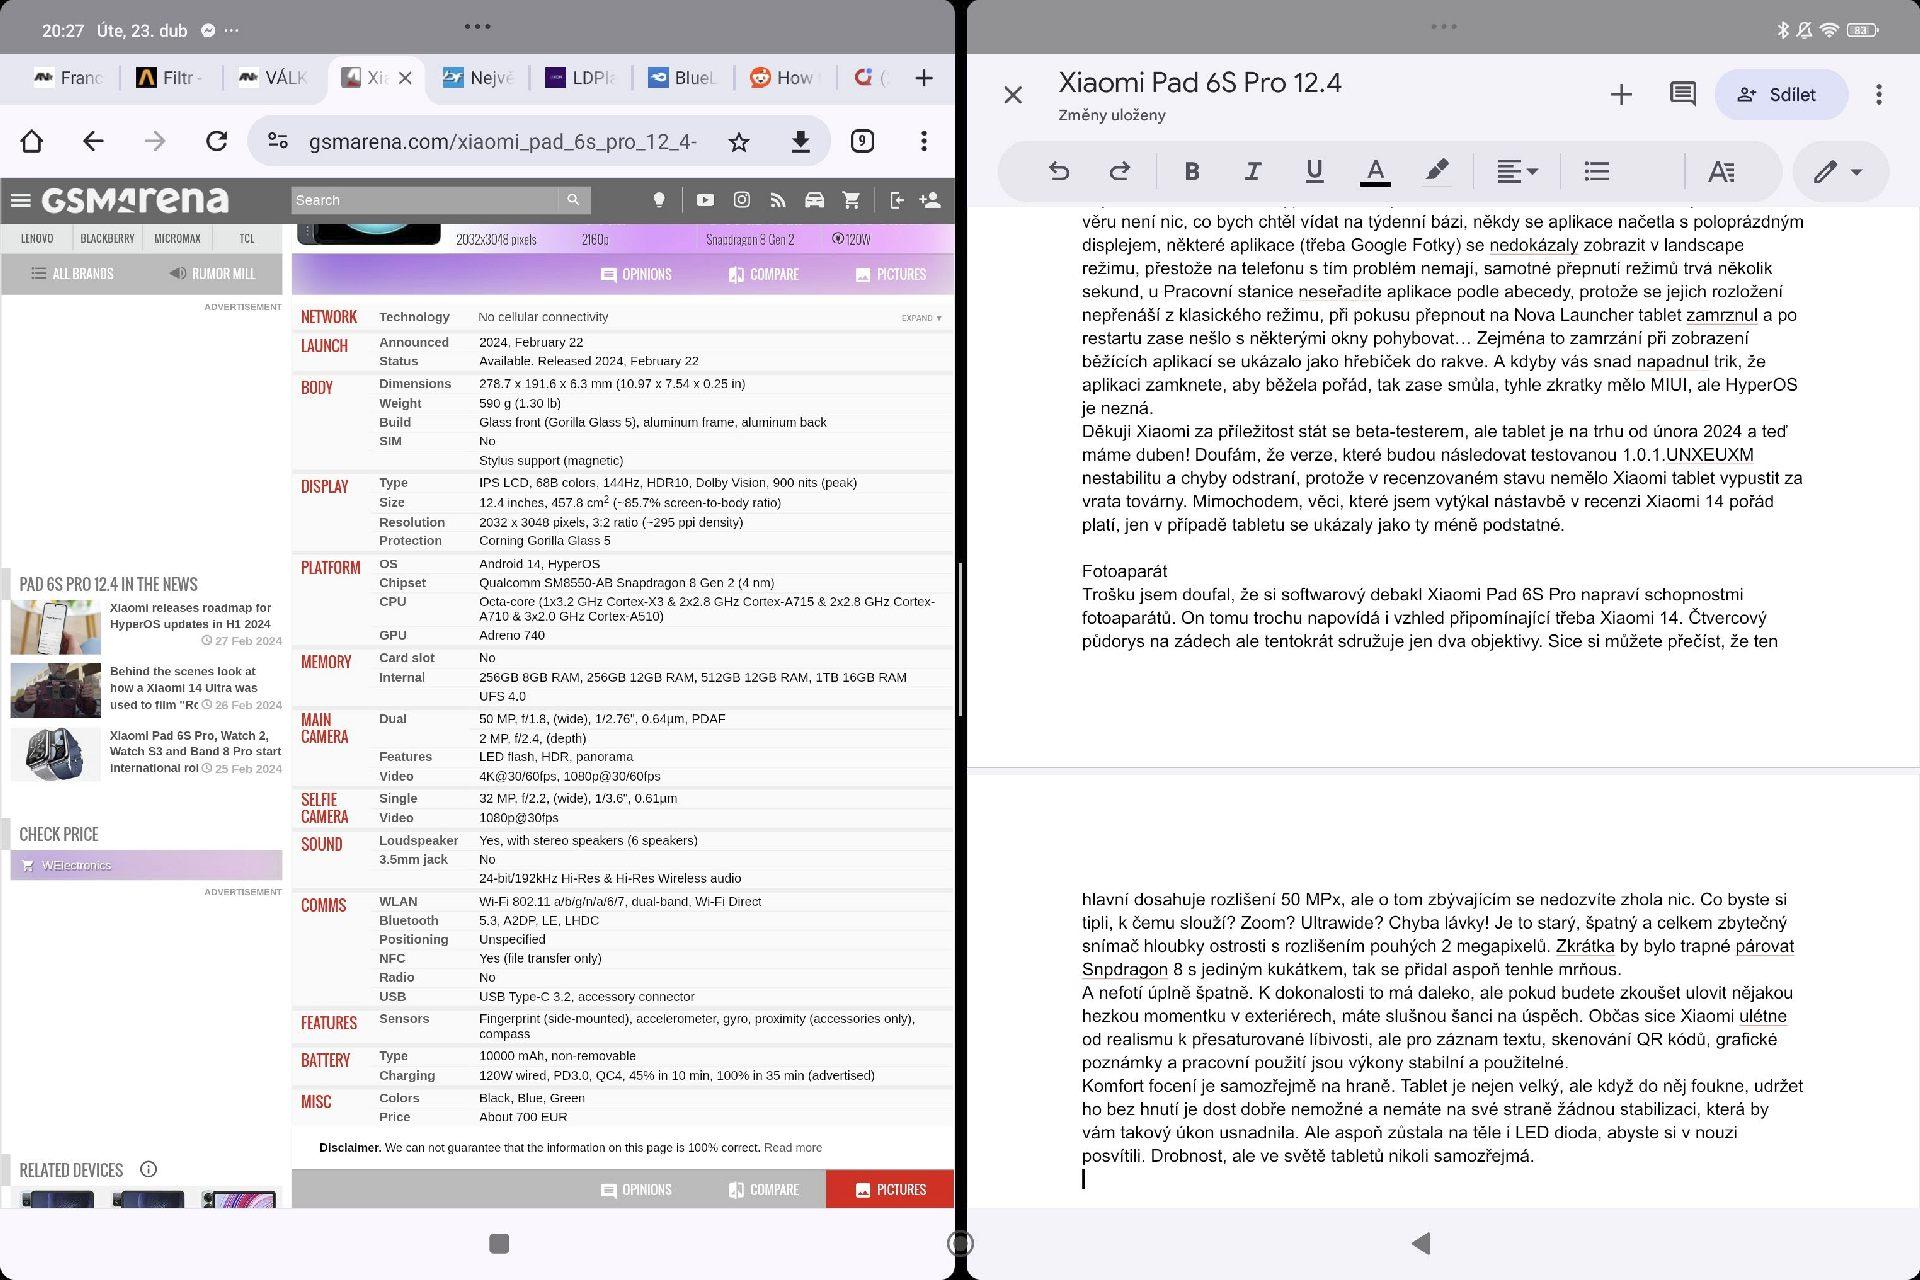Tap the plus insert icon in Docs
1920x1280 pixels.
[1621, 94]
